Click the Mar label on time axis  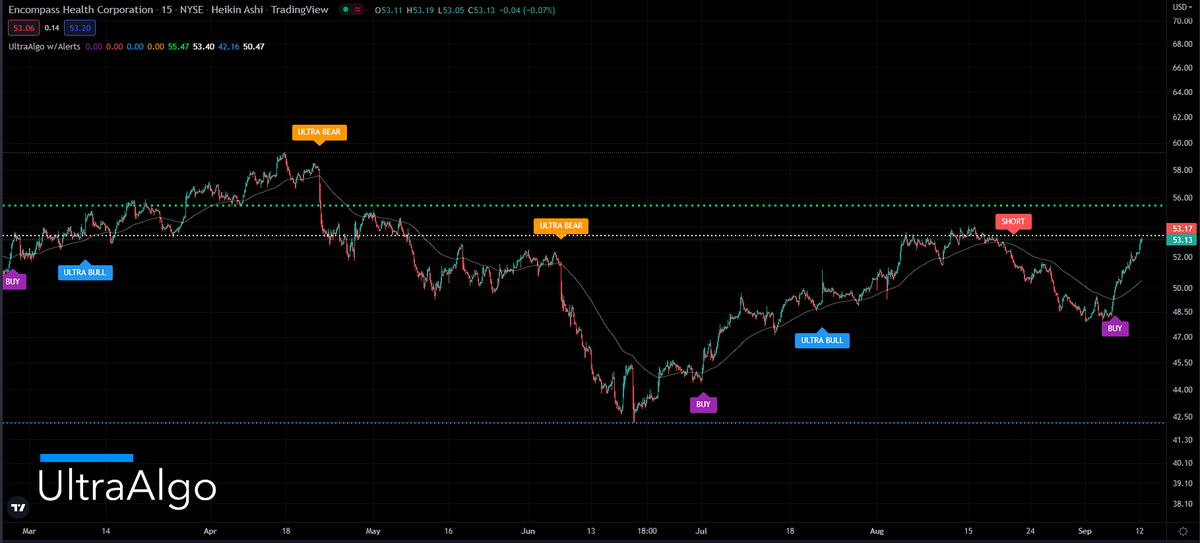coord(29,532)
